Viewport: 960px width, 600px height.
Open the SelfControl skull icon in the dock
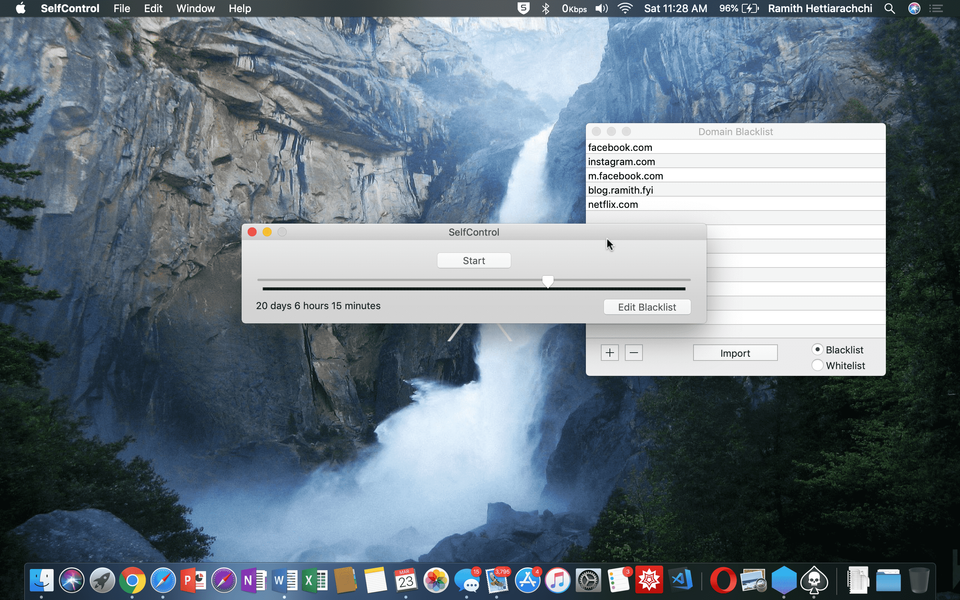(x=815, y=580)
